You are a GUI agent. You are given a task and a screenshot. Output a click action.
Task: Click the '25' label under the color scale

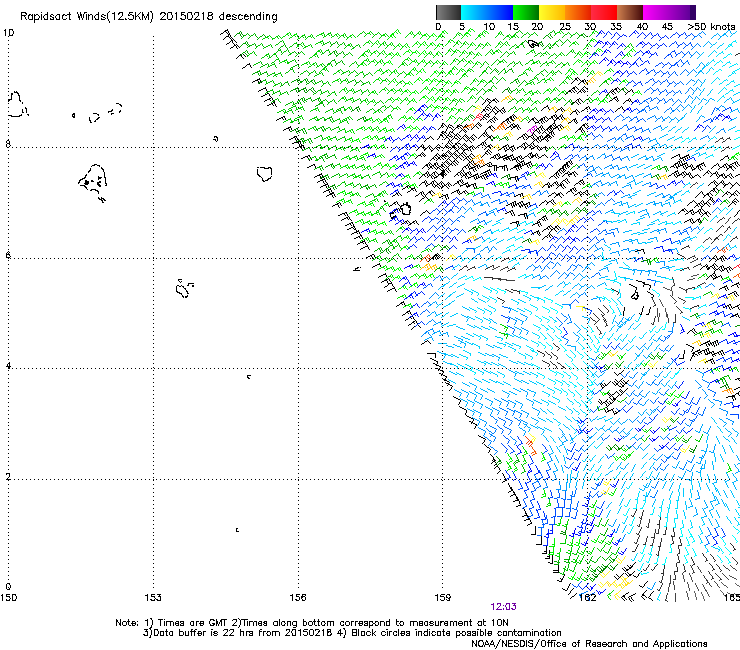click(x=564, y=27)
